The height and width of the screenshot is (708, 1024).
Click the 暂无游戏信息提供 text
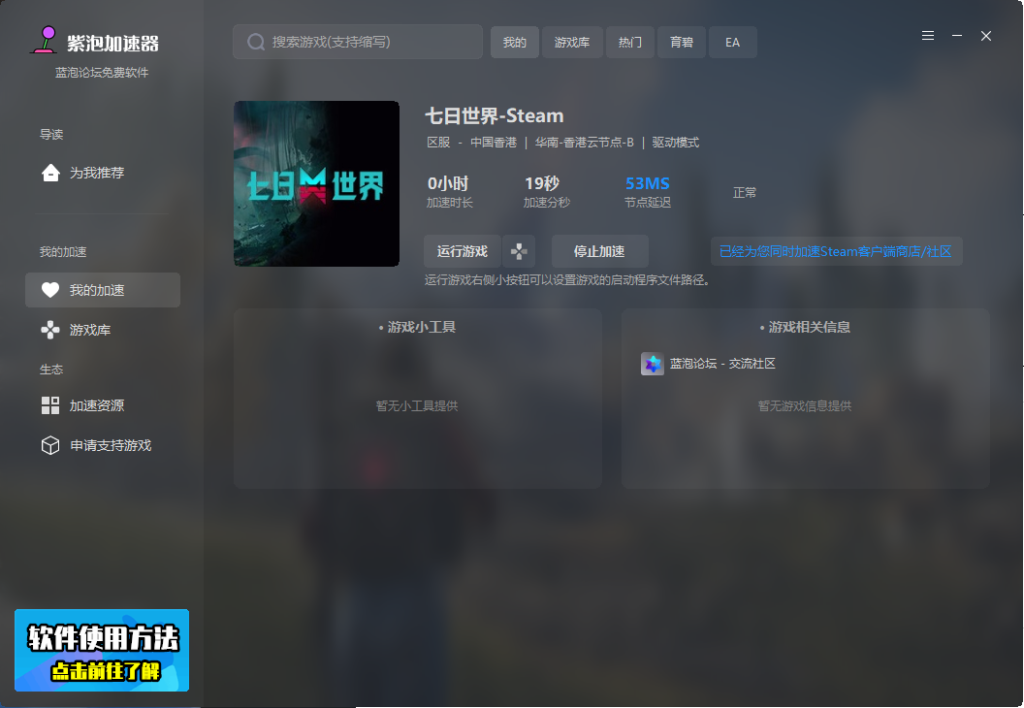coord(805,406)
